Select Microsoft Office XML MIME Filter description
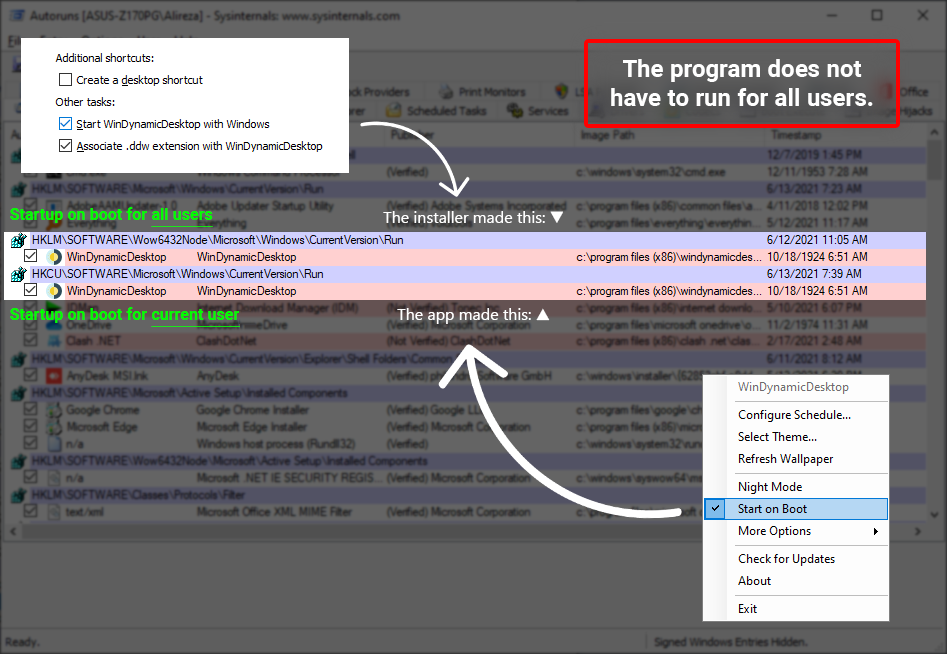 click(274, 512)
